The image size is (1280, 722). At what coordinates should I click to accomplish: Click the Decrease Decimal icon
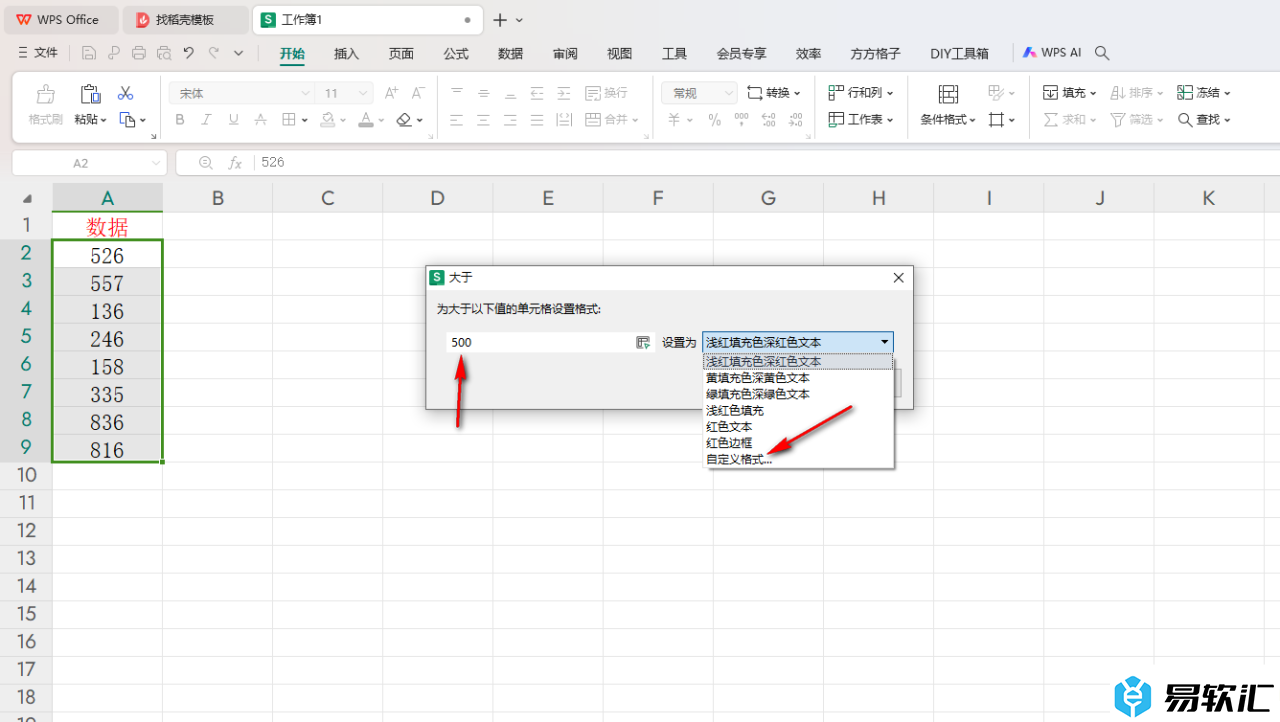pos(796,120)
